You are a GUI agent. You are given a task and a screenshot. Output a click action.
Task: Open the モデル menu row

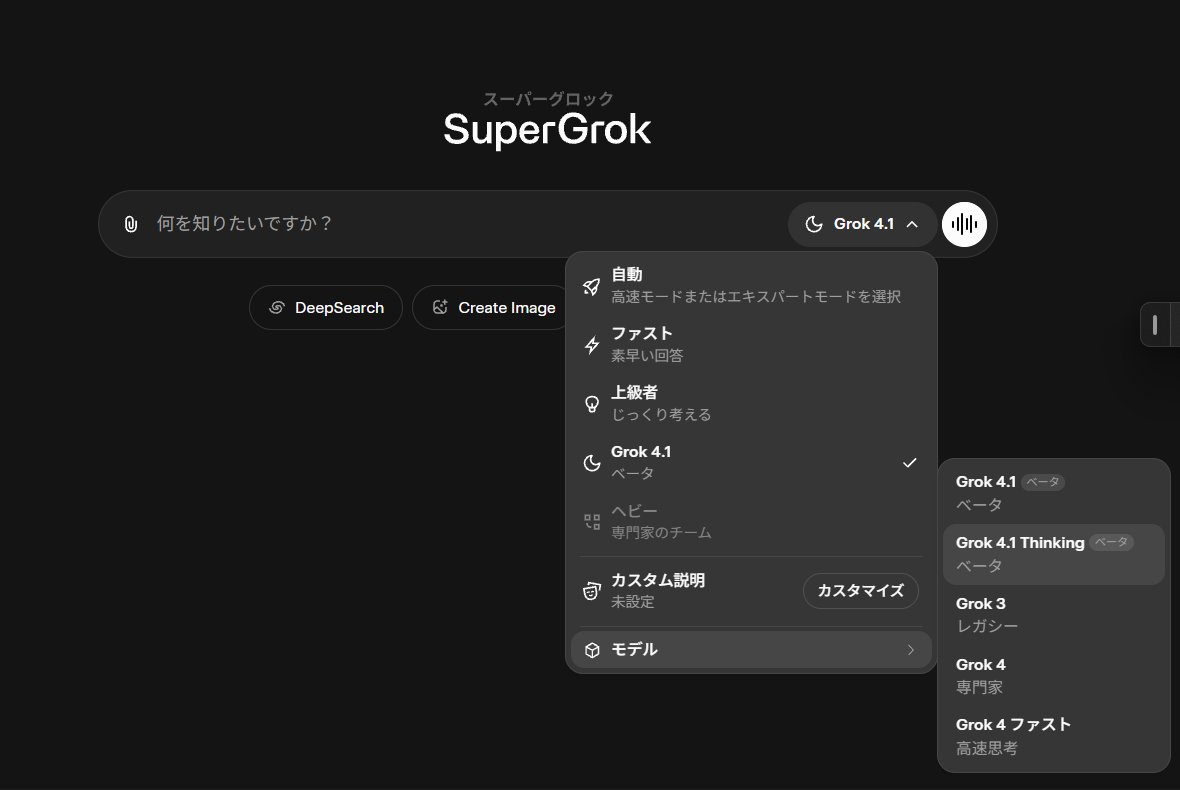tap(751, 650)
